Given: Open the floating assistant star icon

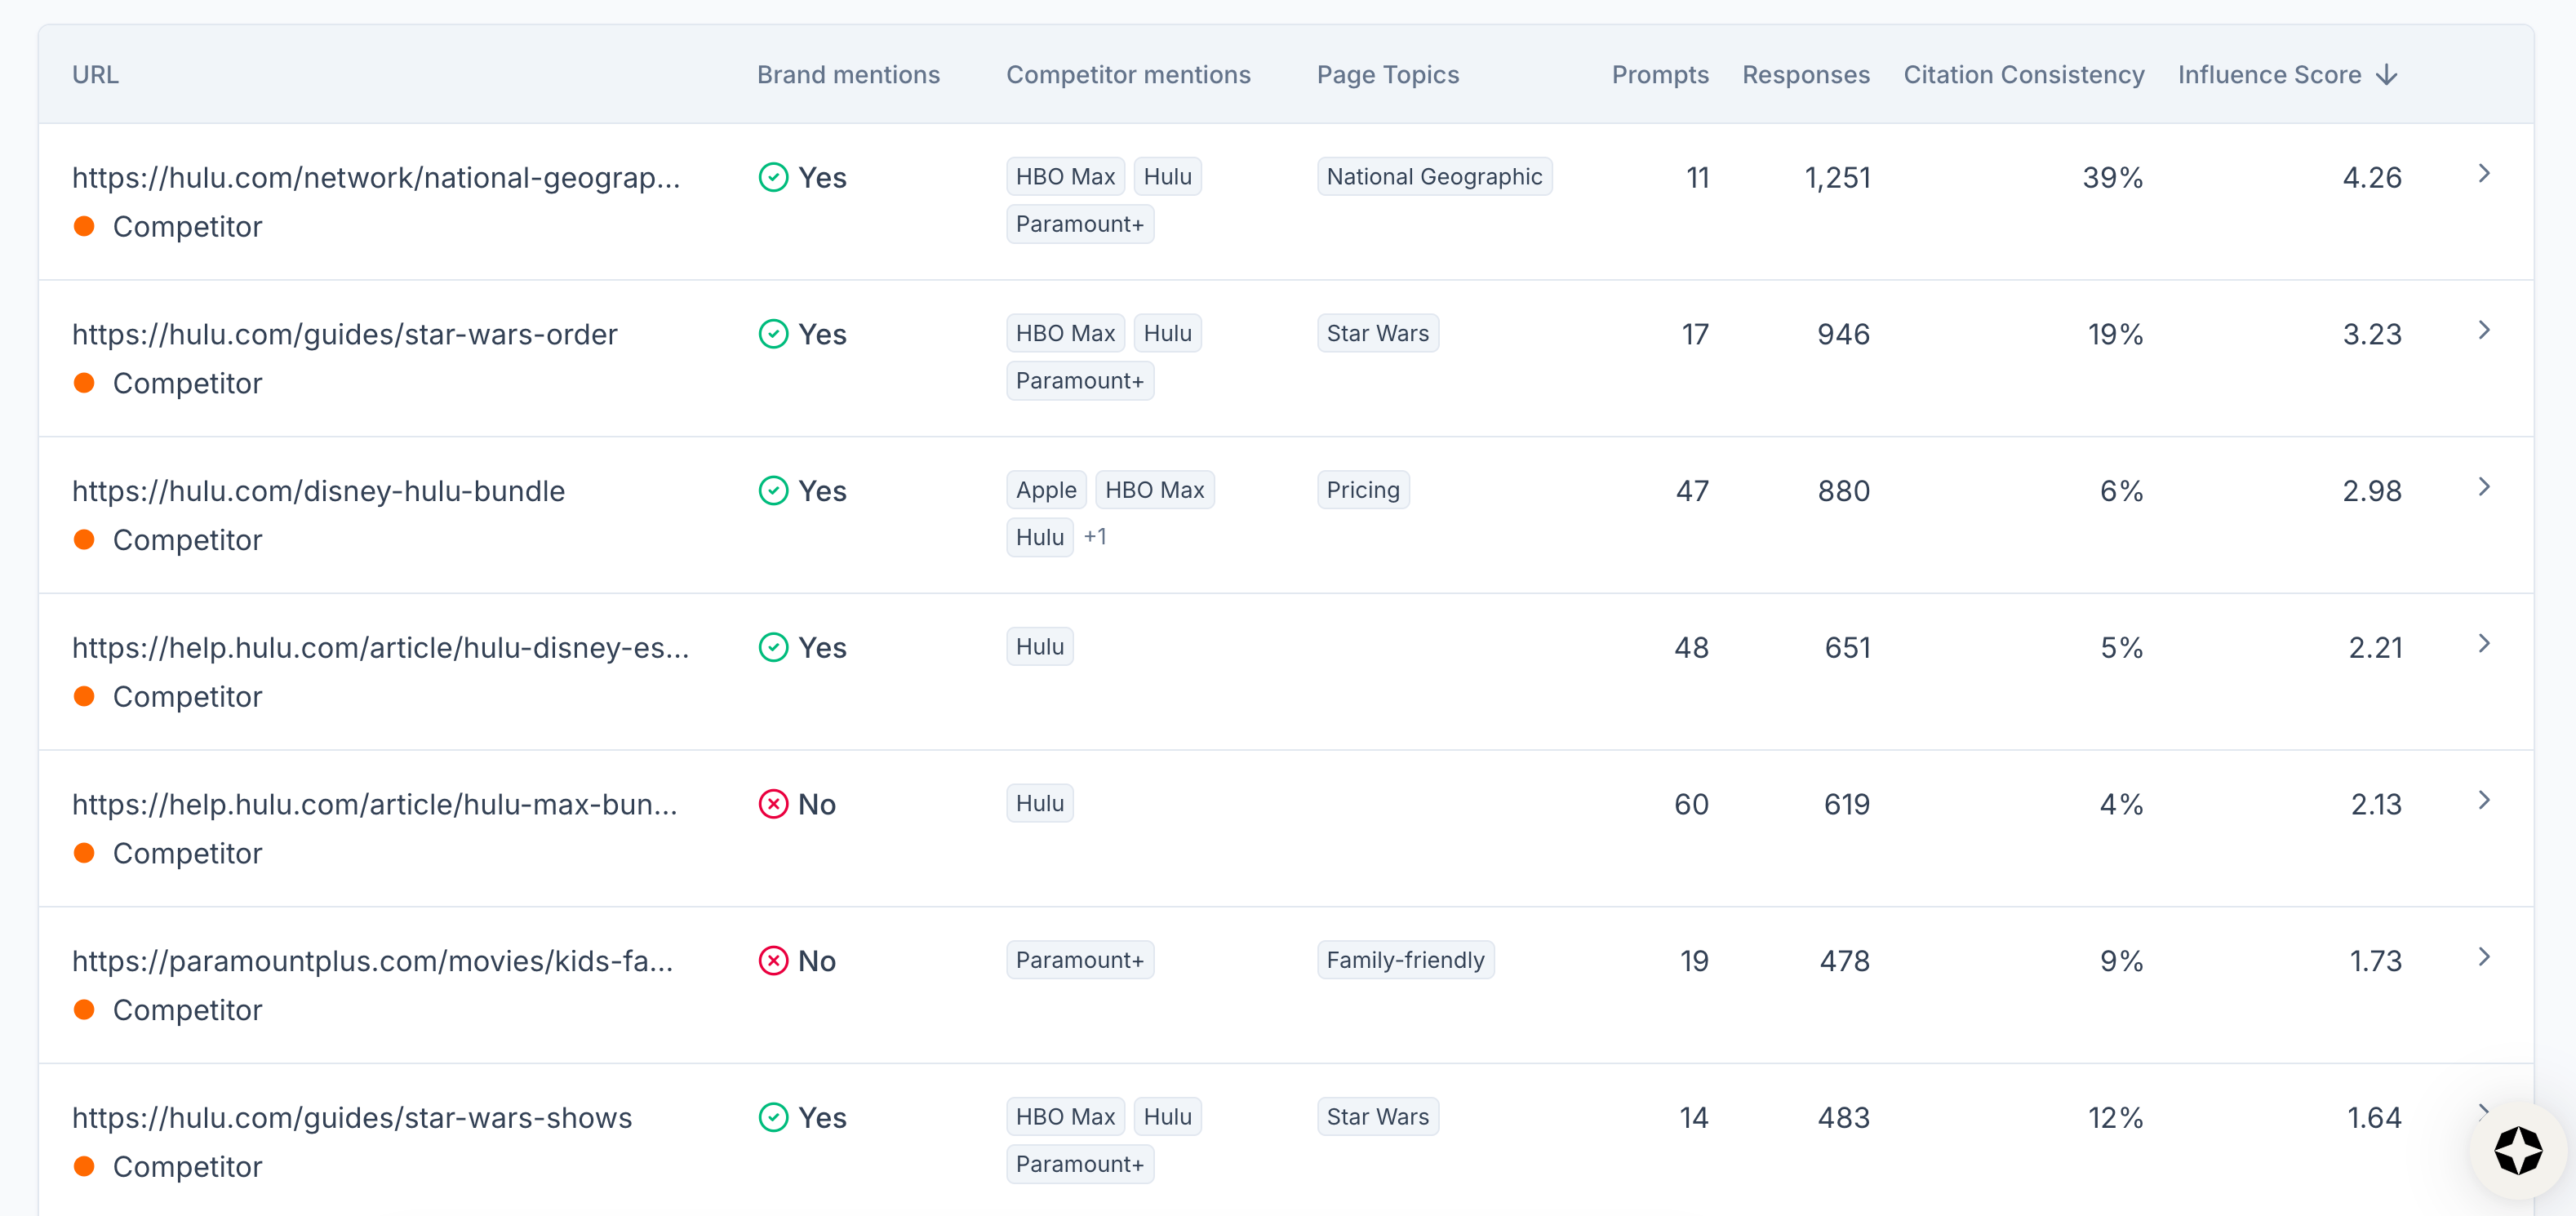Looking at the screenshot, I should 2517,1150.
